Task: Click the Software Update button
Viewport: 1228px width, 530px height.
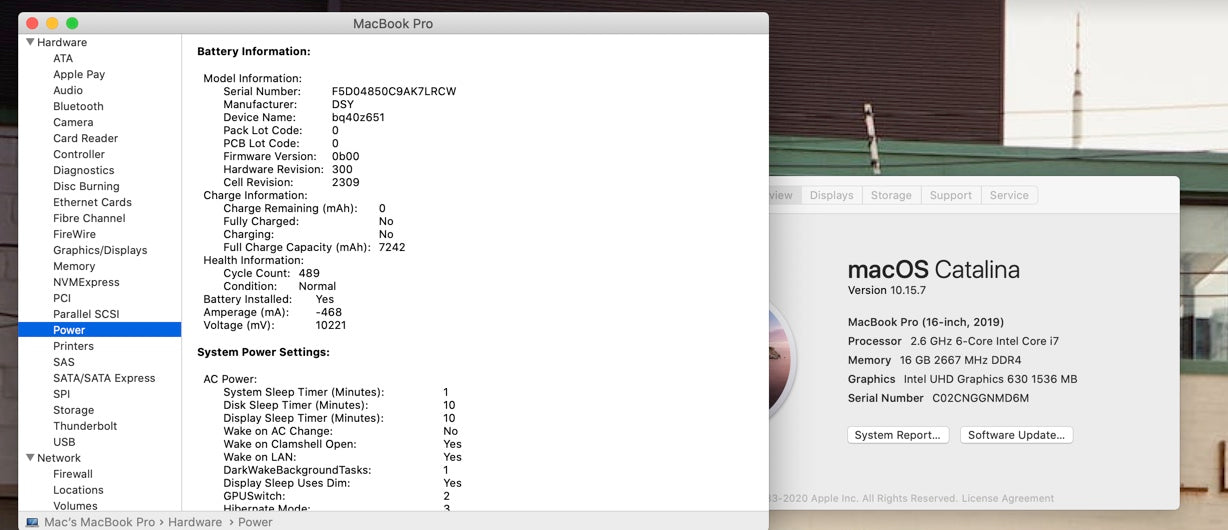Action: [1016, 435]
